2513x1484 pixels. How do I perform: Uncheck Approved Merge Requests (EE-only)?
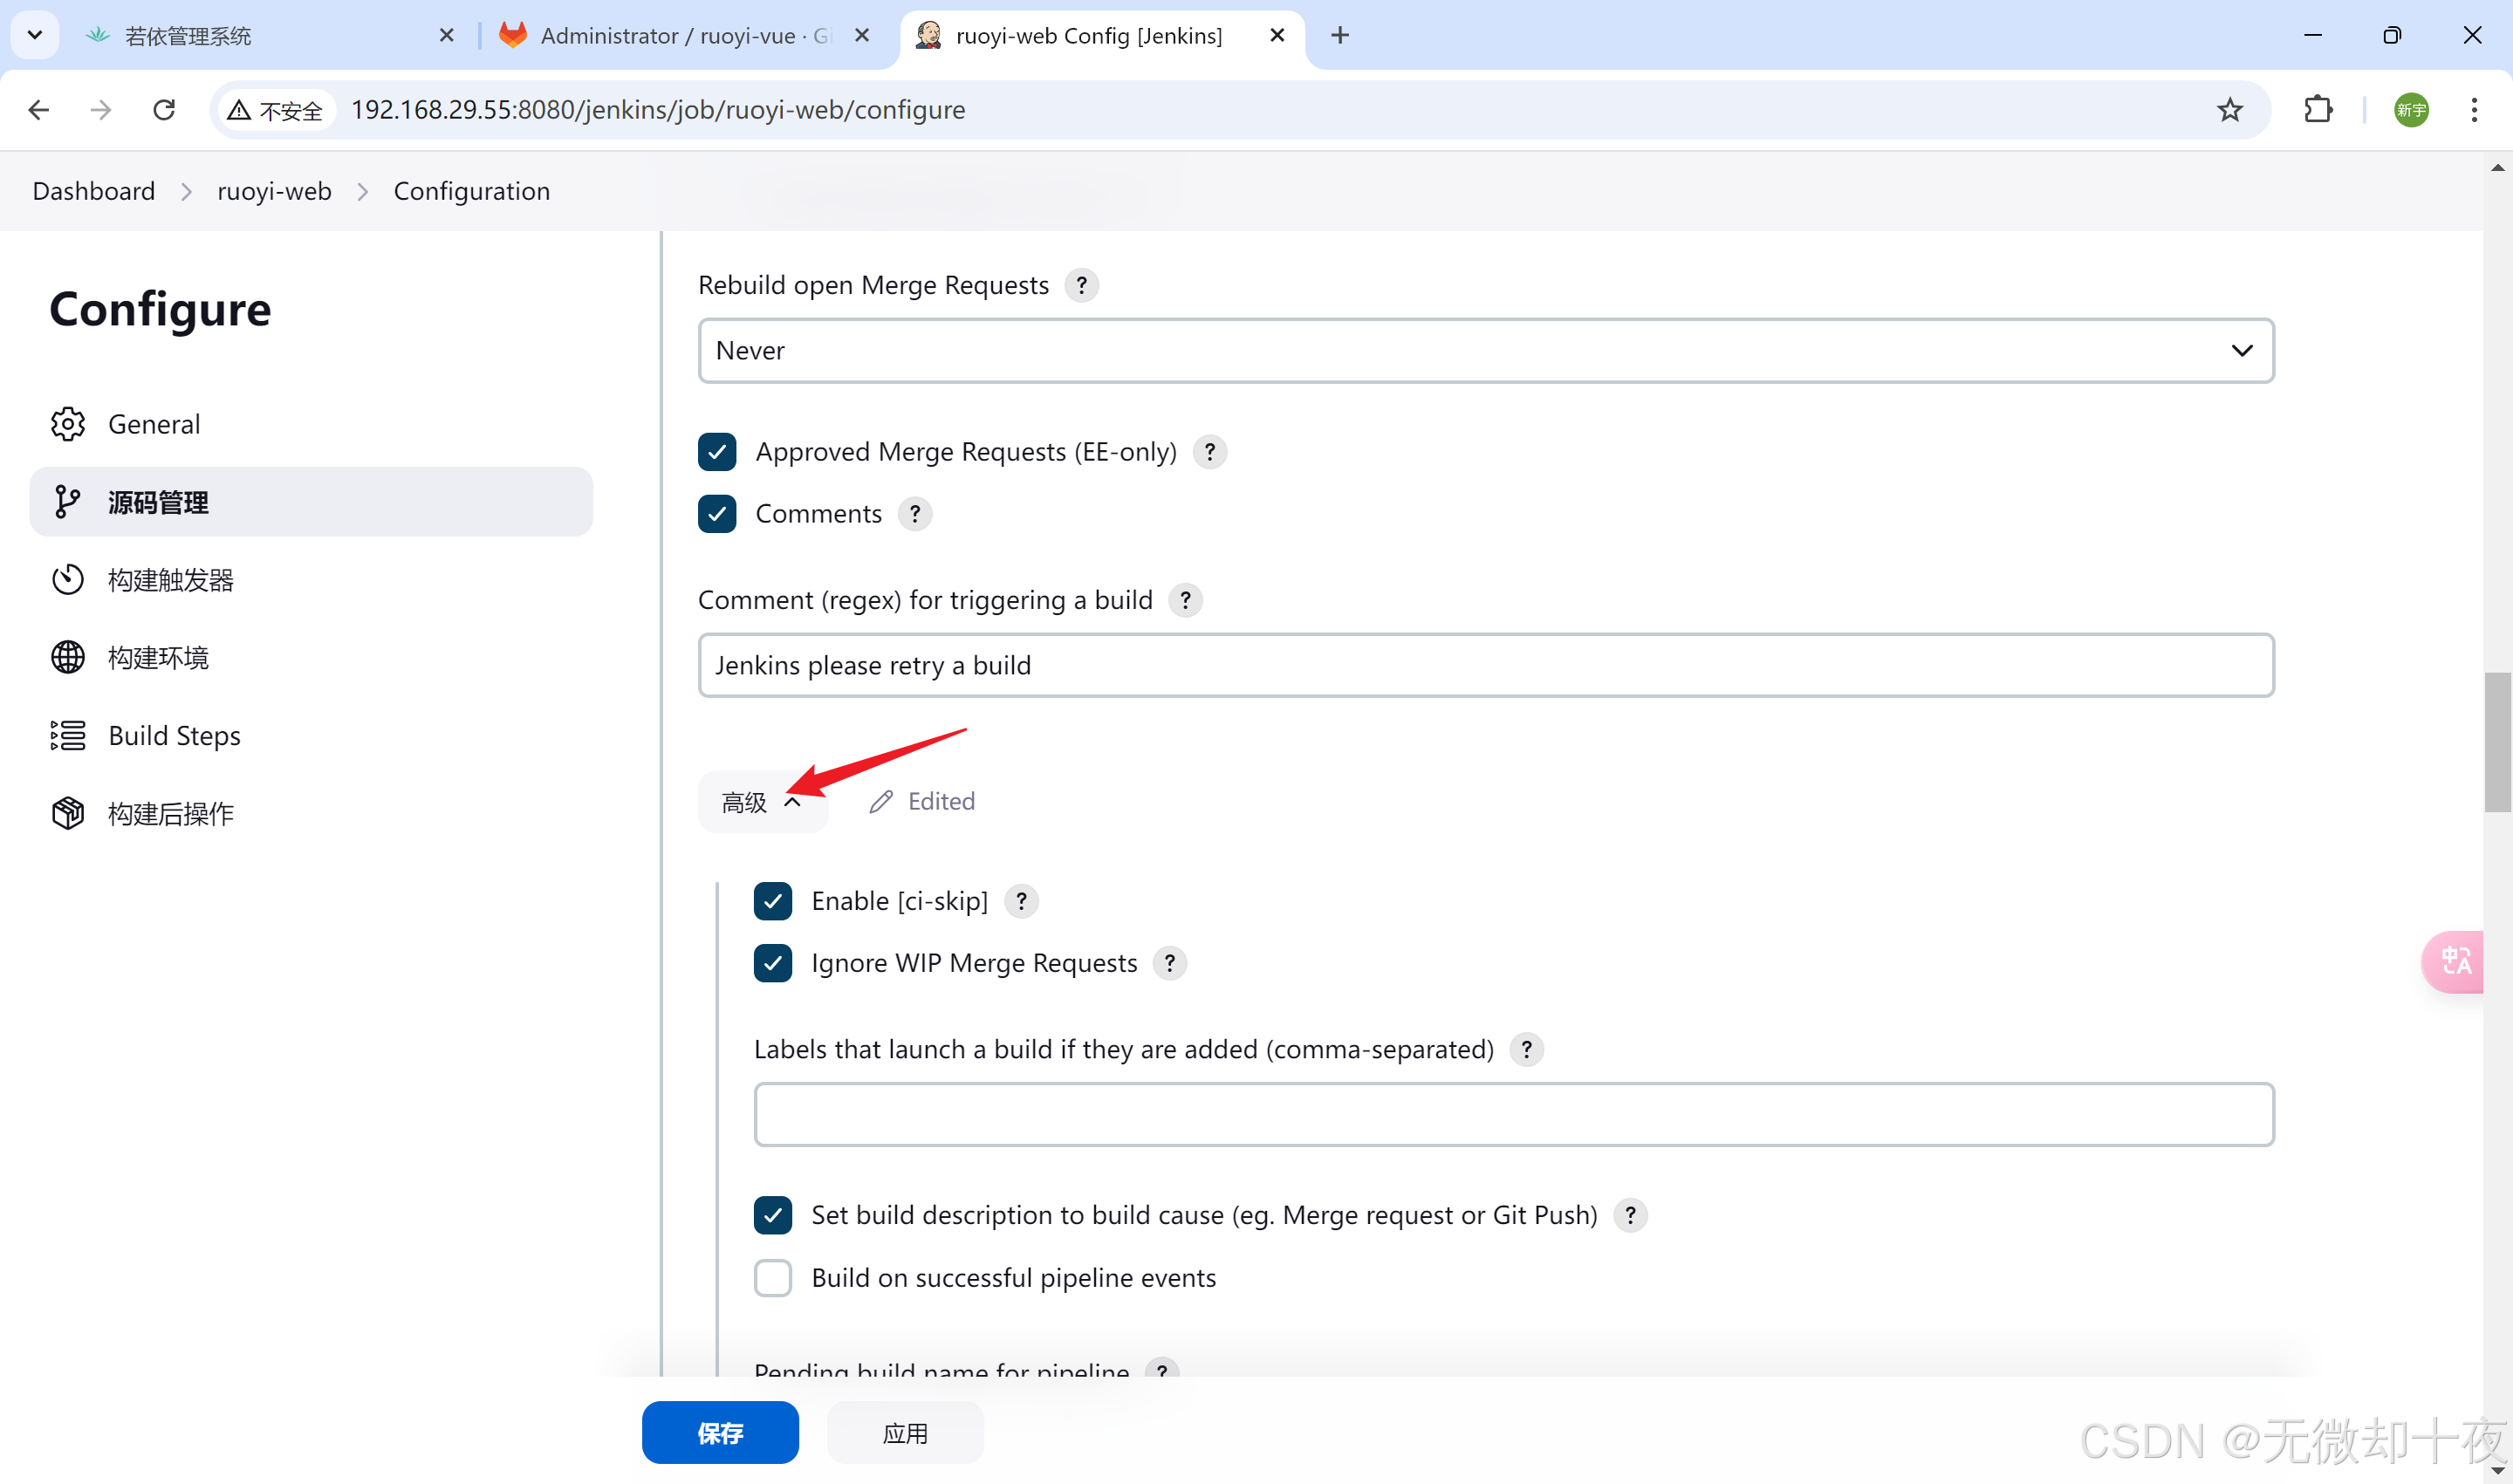717,452
